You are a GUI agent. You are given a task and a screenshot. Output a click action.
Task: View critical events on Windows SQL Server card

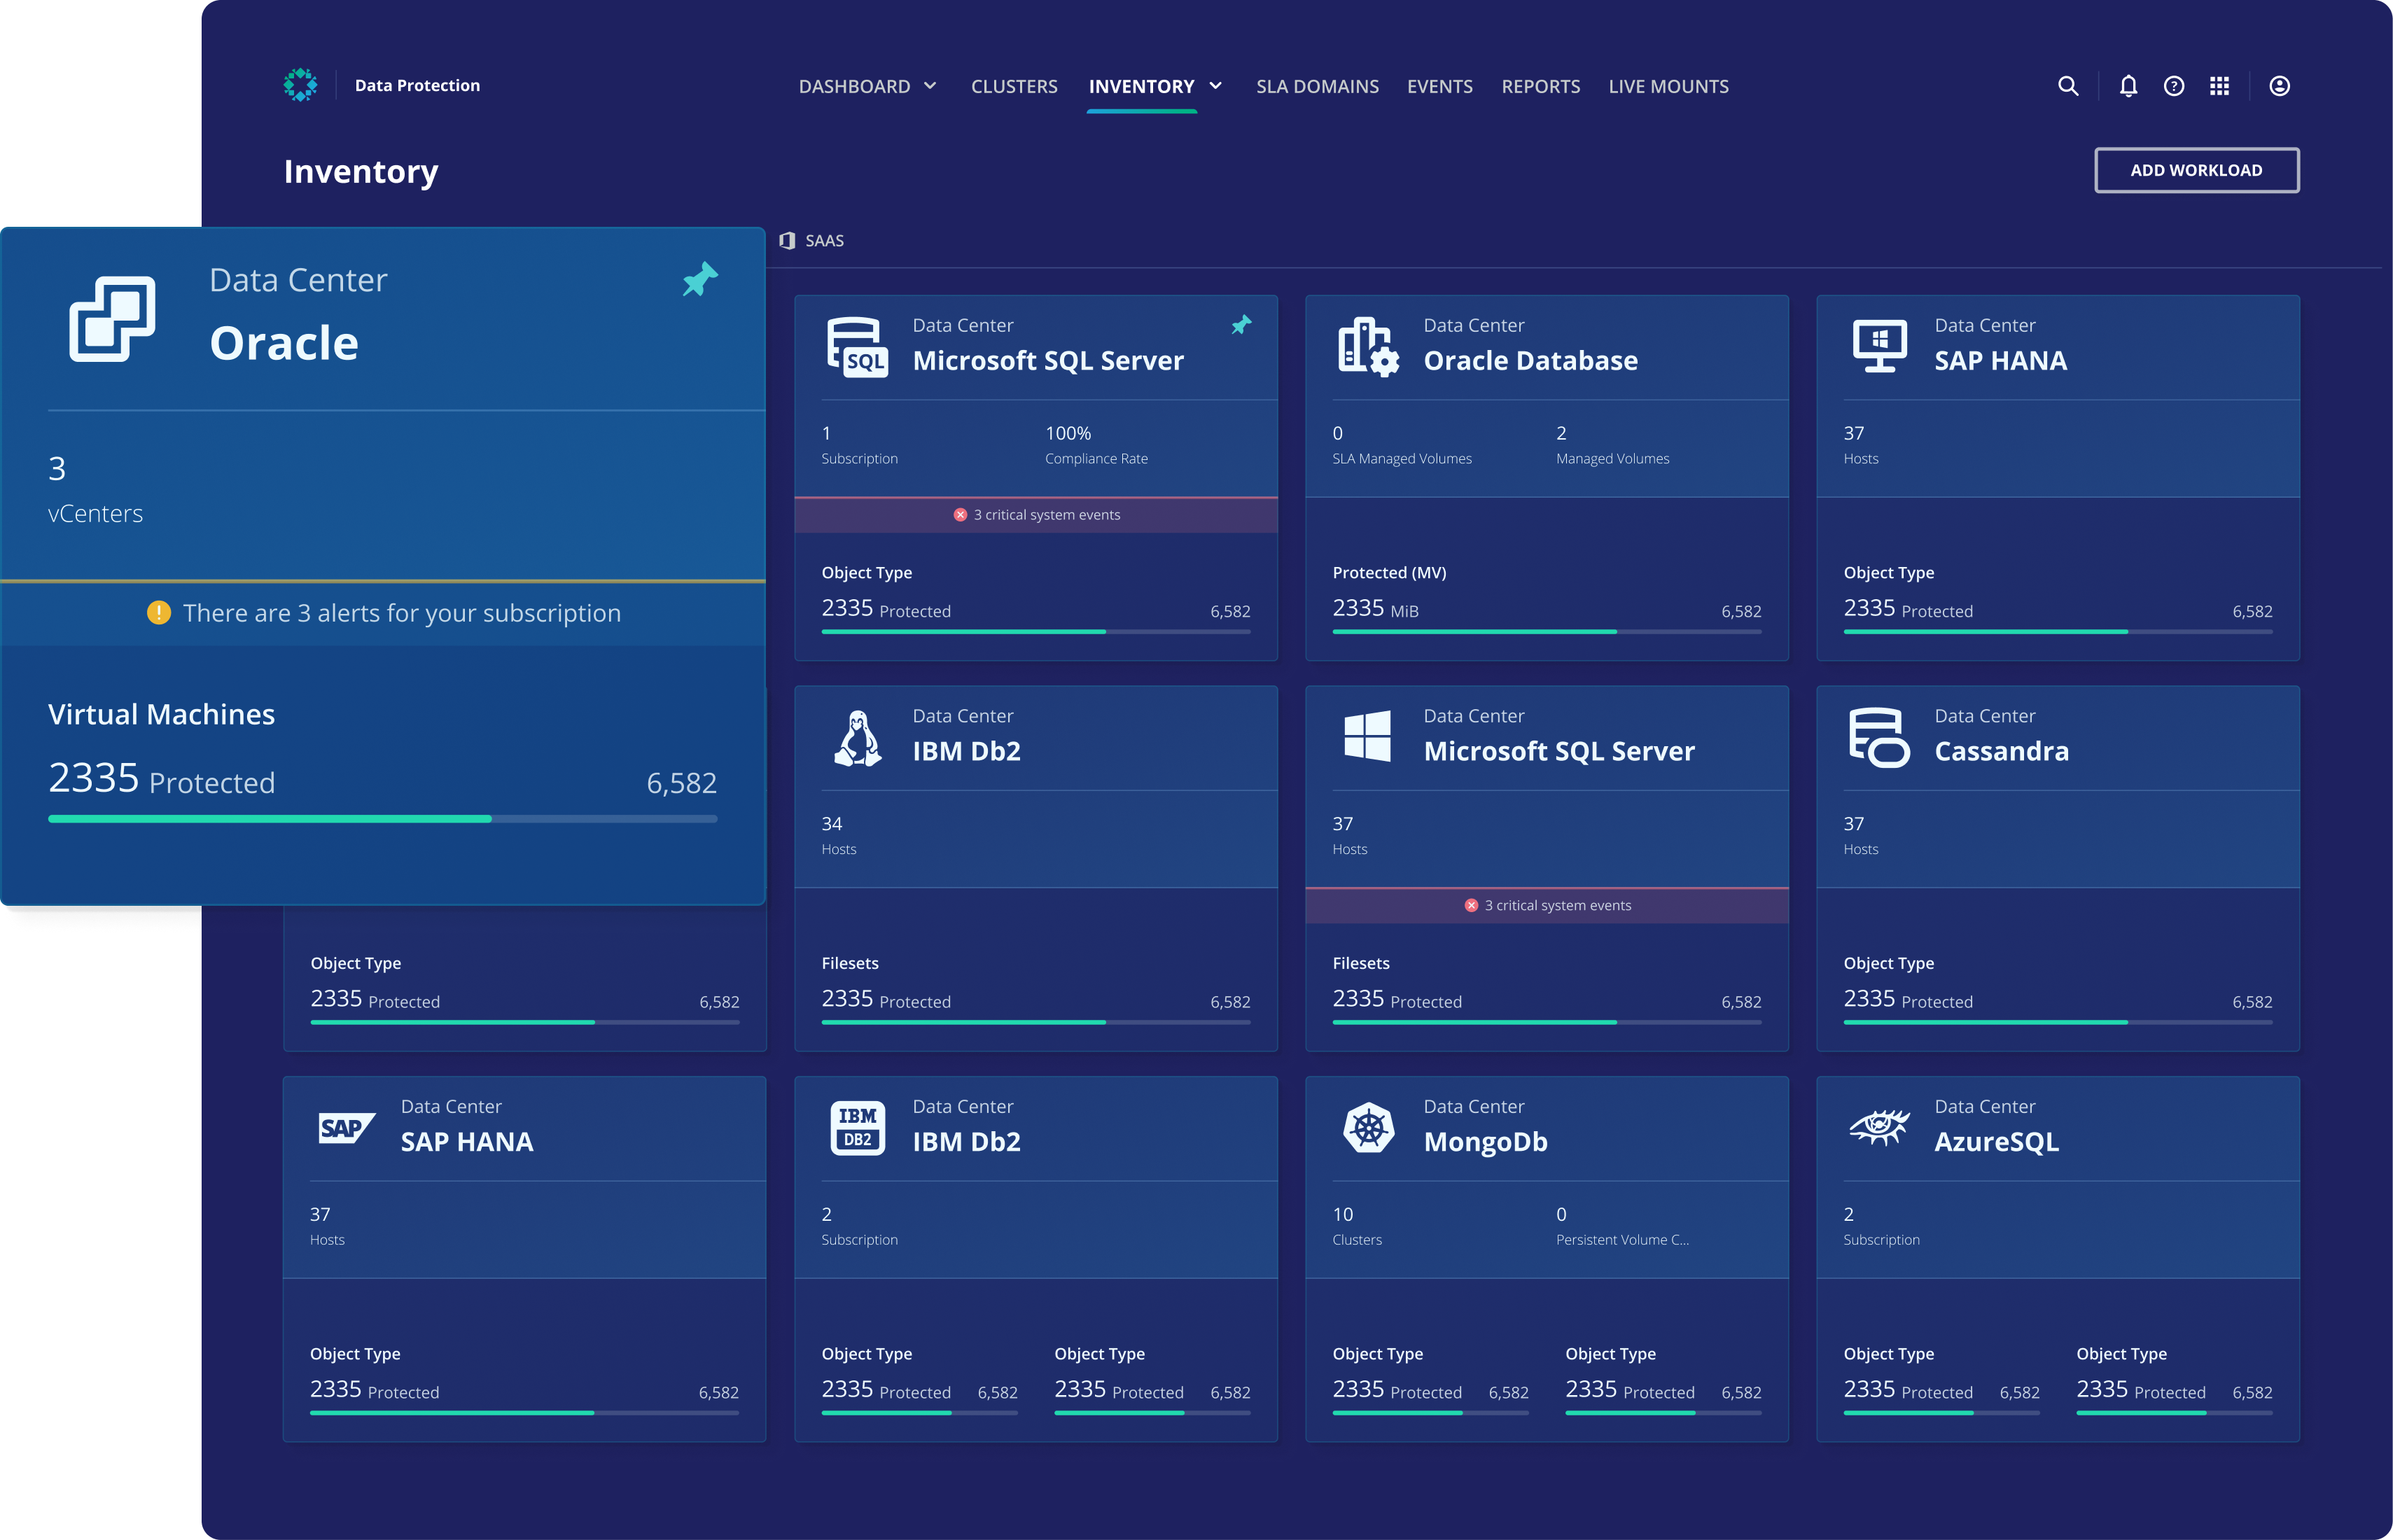pos(1547,905)
